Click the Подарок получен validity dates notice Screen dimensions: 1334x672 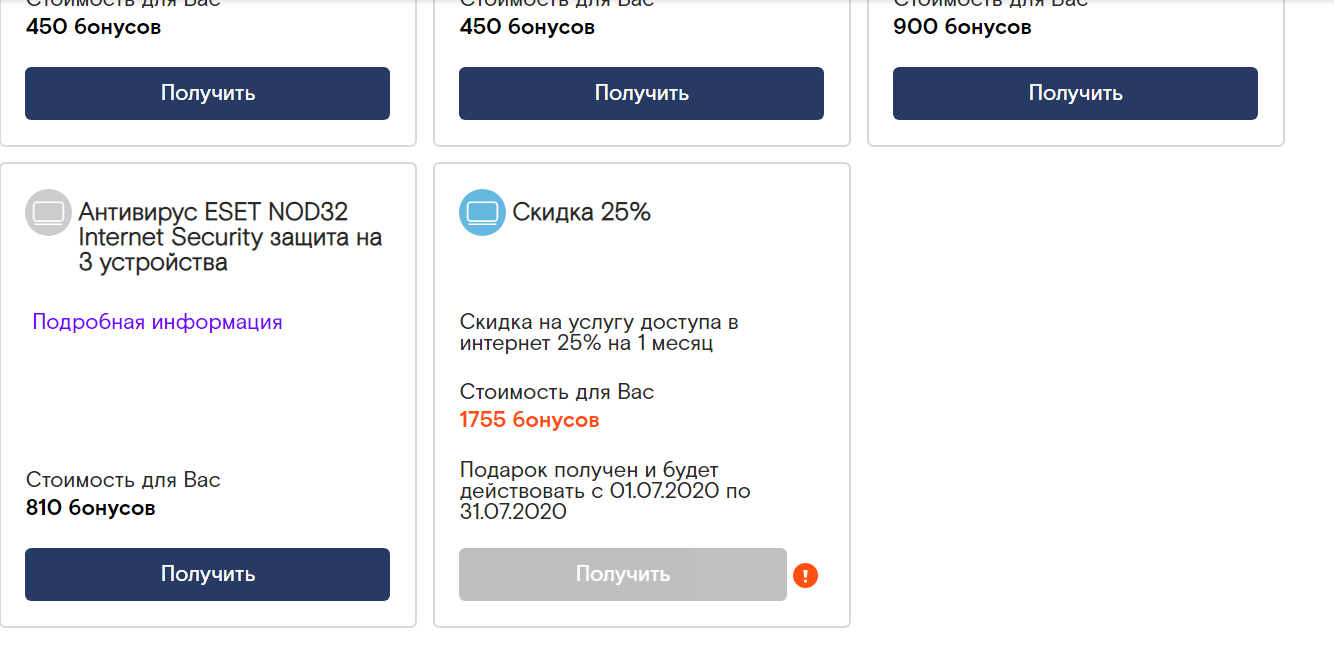coord(605,491)
